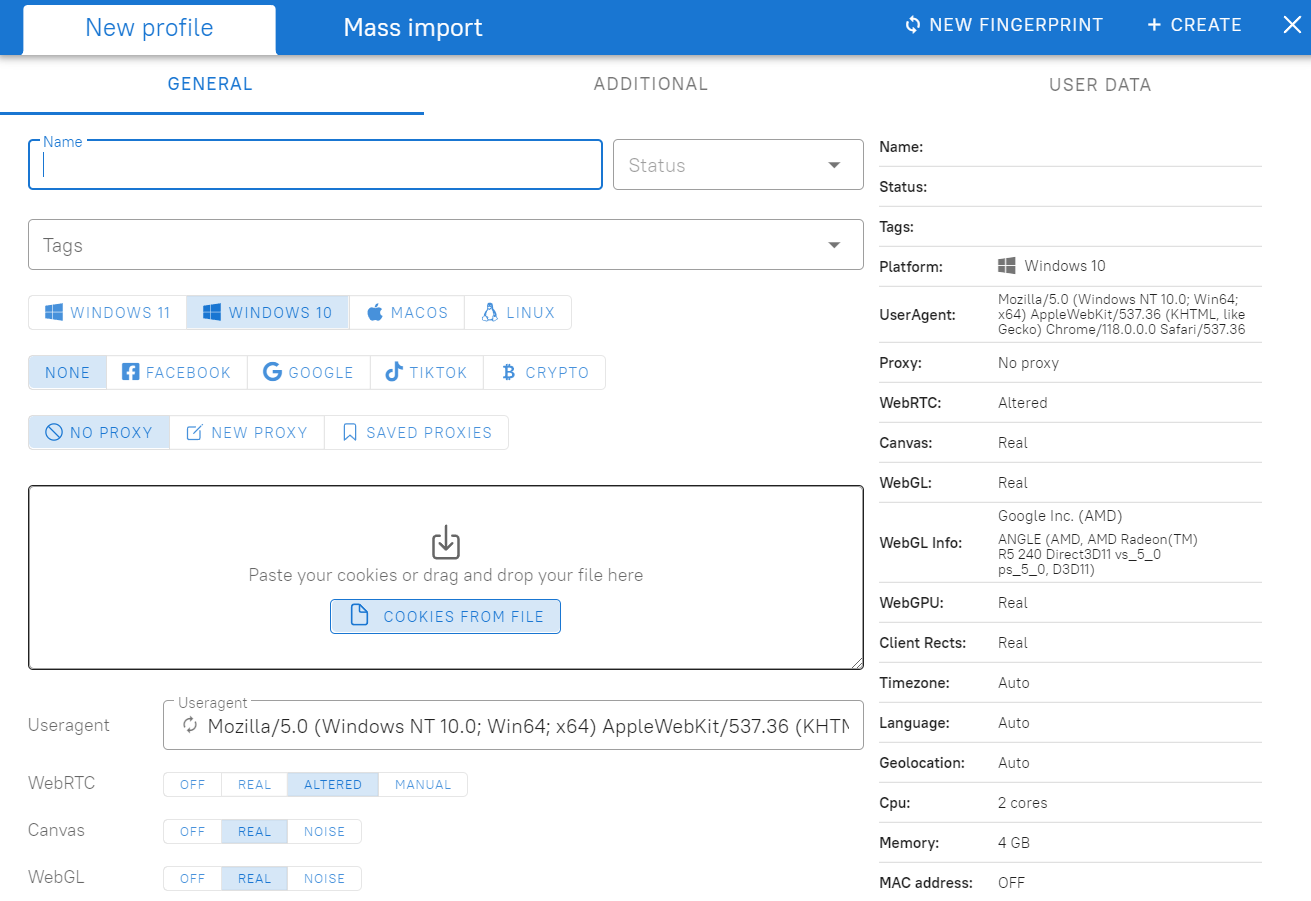Generate a new fingerprint
Viewport: 1311px width, 901px height.
[x=1003, y=24]
